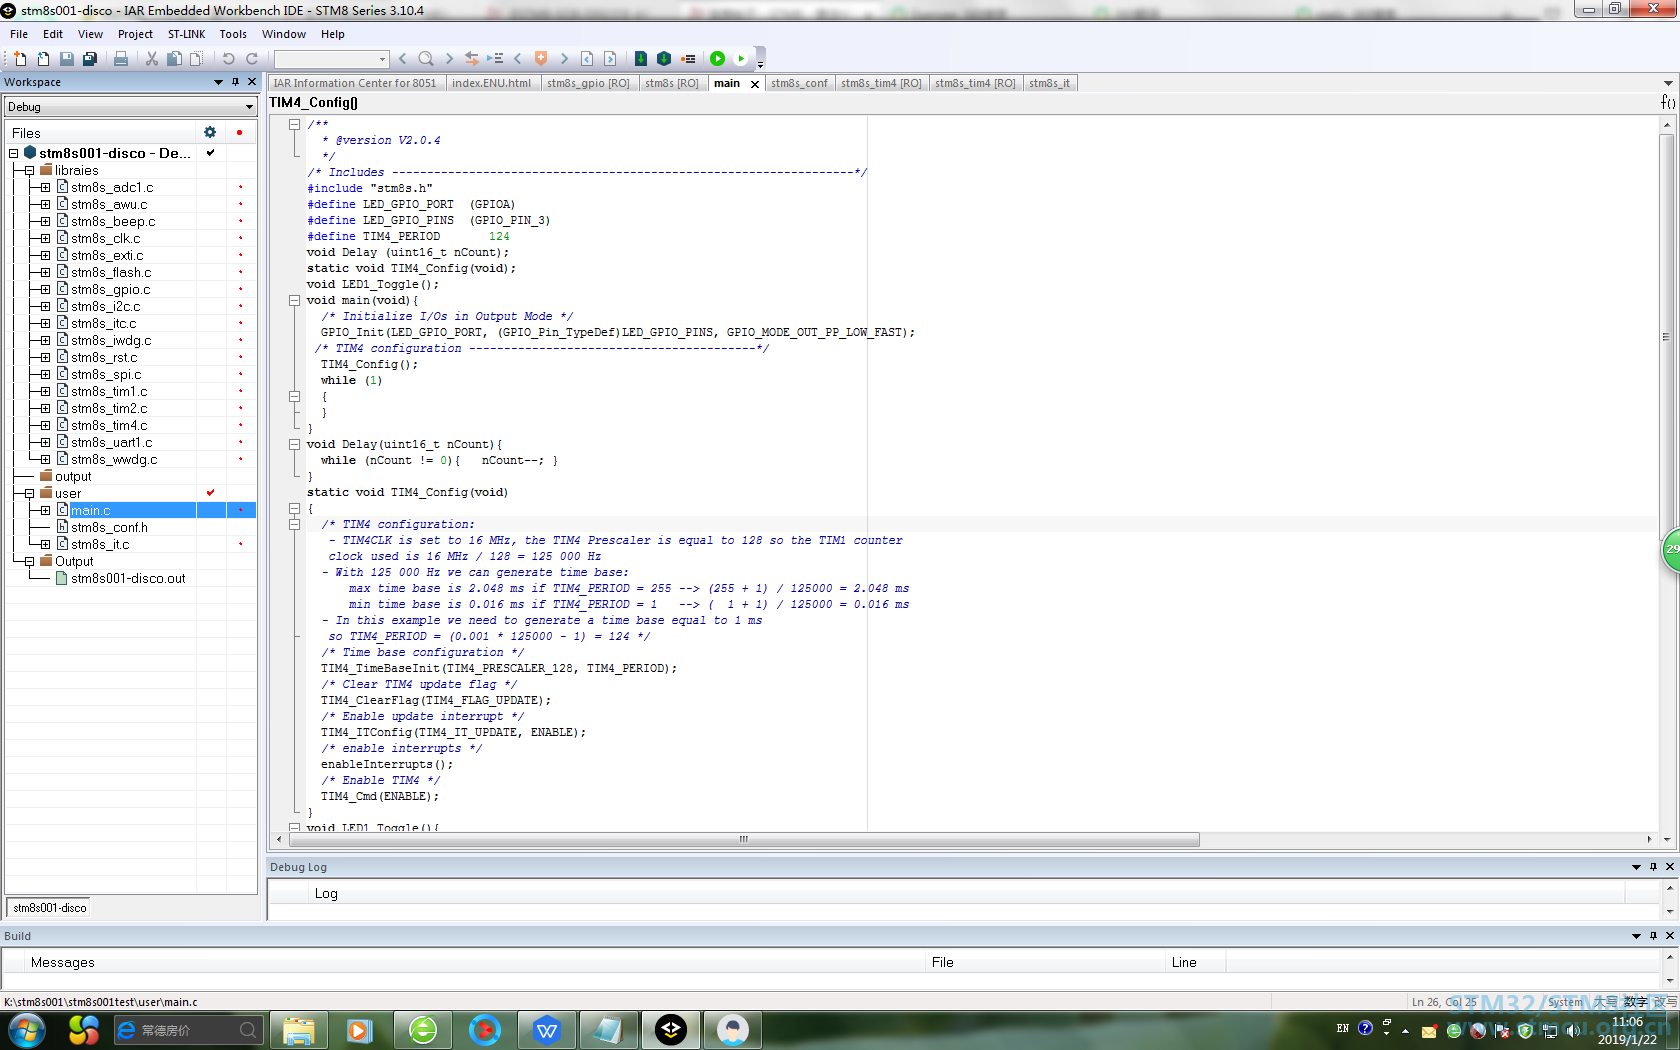
Task: Open the Build panel menu arrow
Action: [1636, 936]
